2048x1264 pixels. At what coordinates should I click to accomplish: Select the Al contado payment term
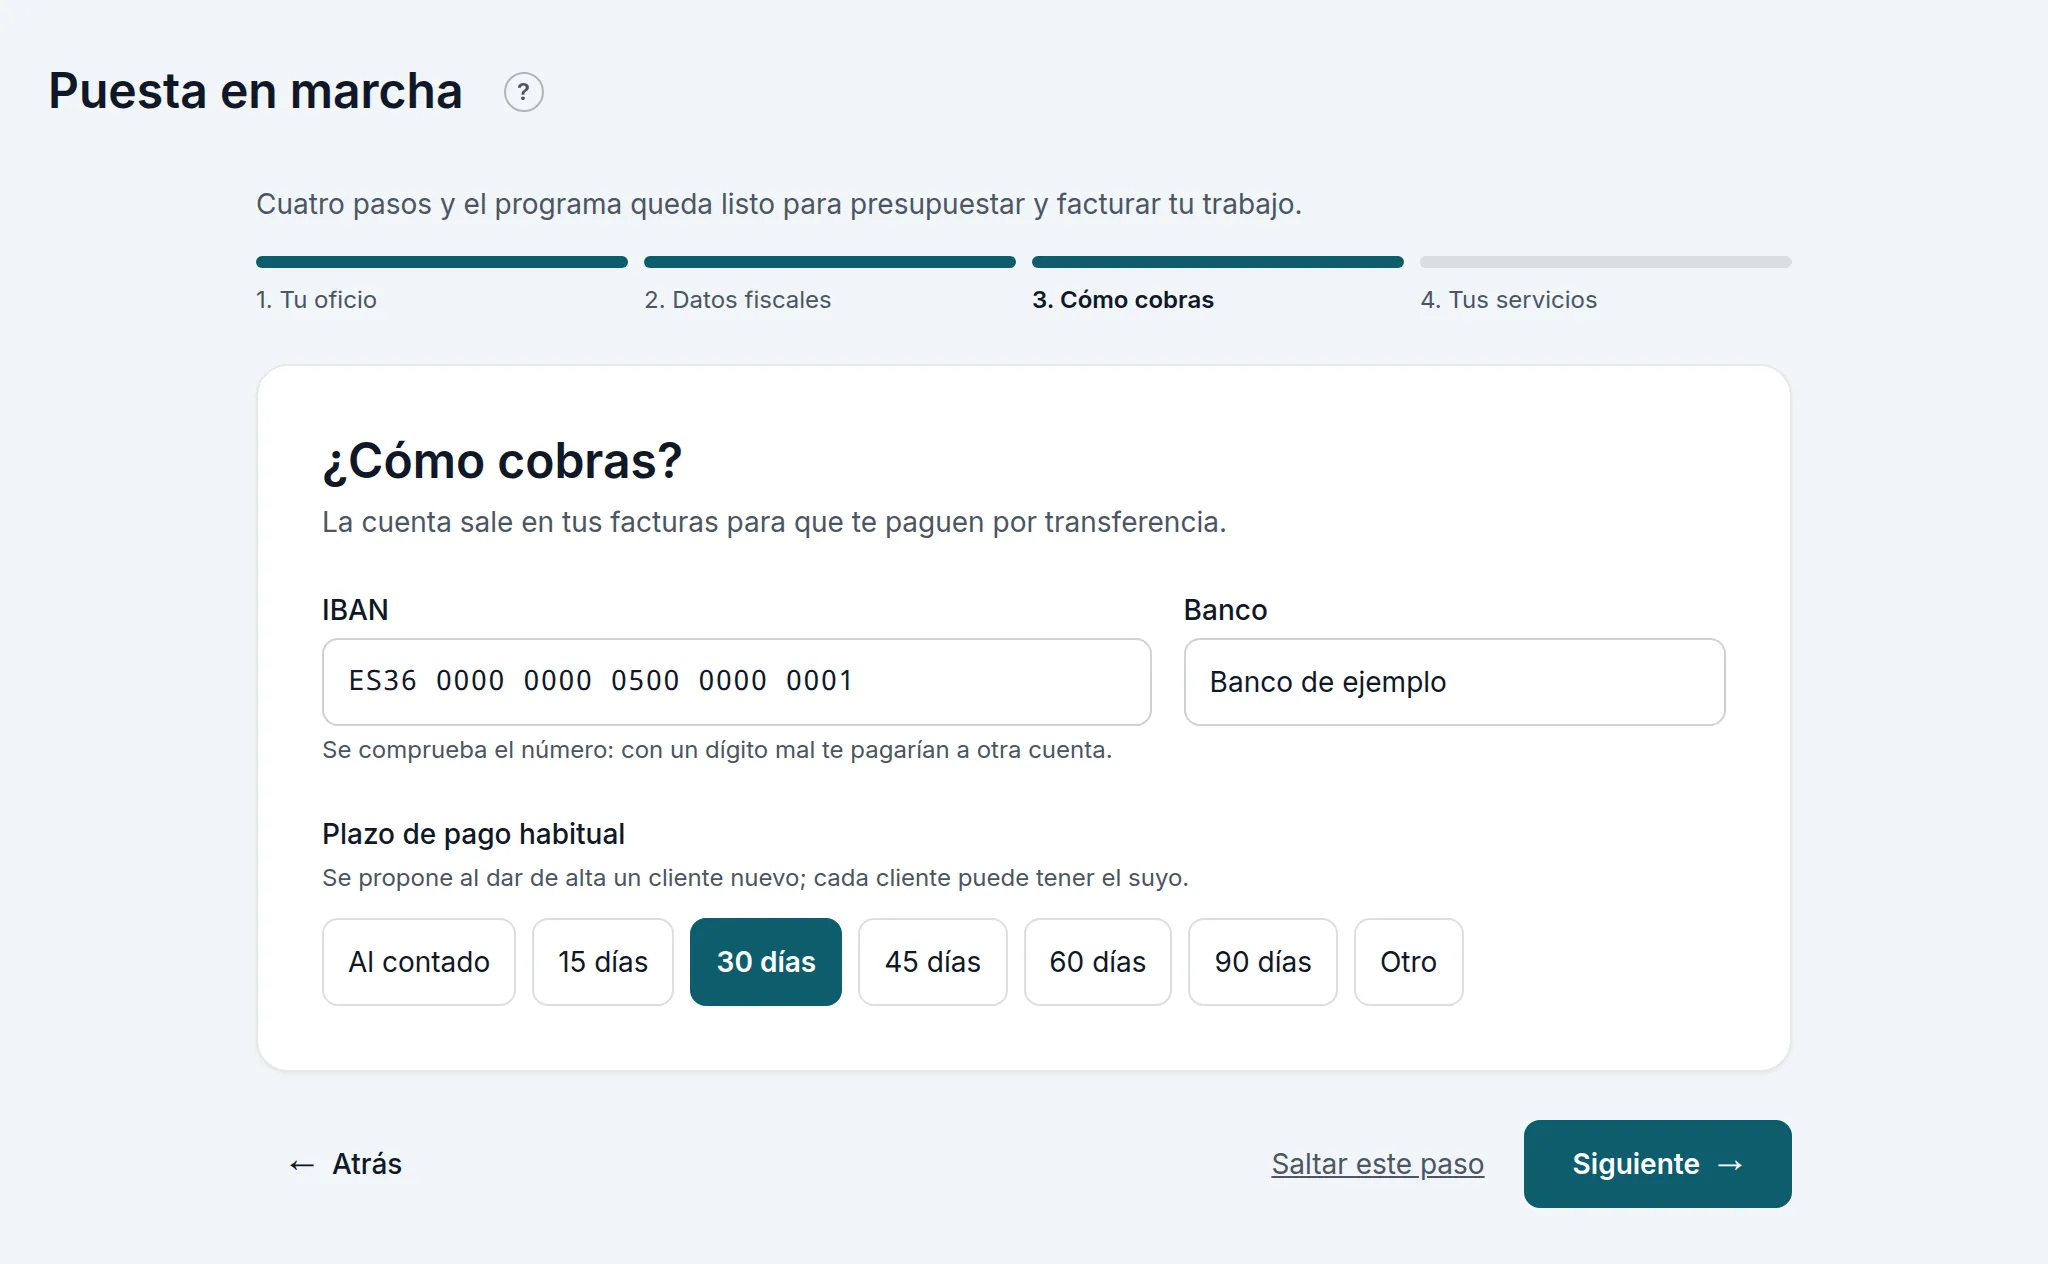click(418, 962)
